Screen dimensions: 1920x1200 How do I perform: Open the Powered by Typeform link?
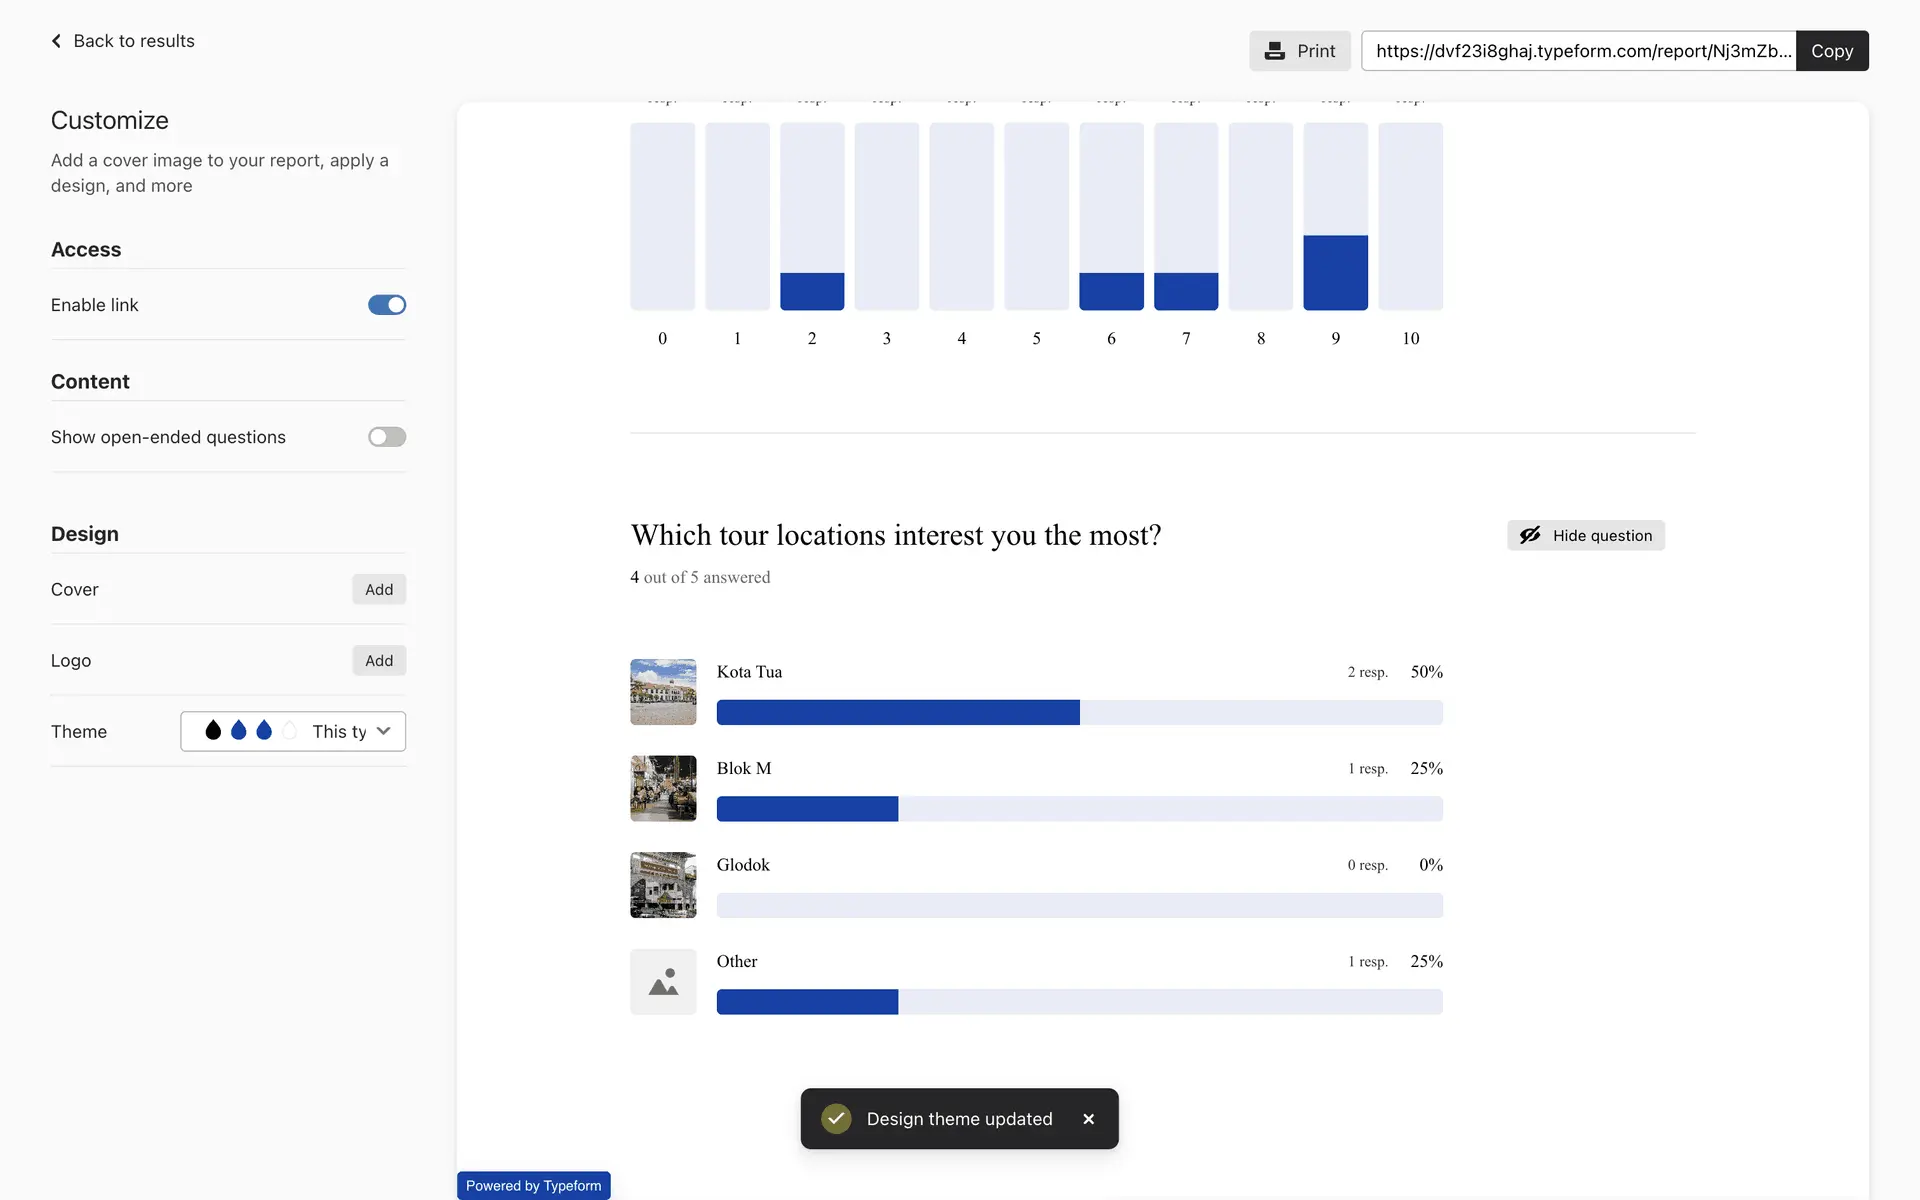pyautogui.click(x=533, y=1186)
